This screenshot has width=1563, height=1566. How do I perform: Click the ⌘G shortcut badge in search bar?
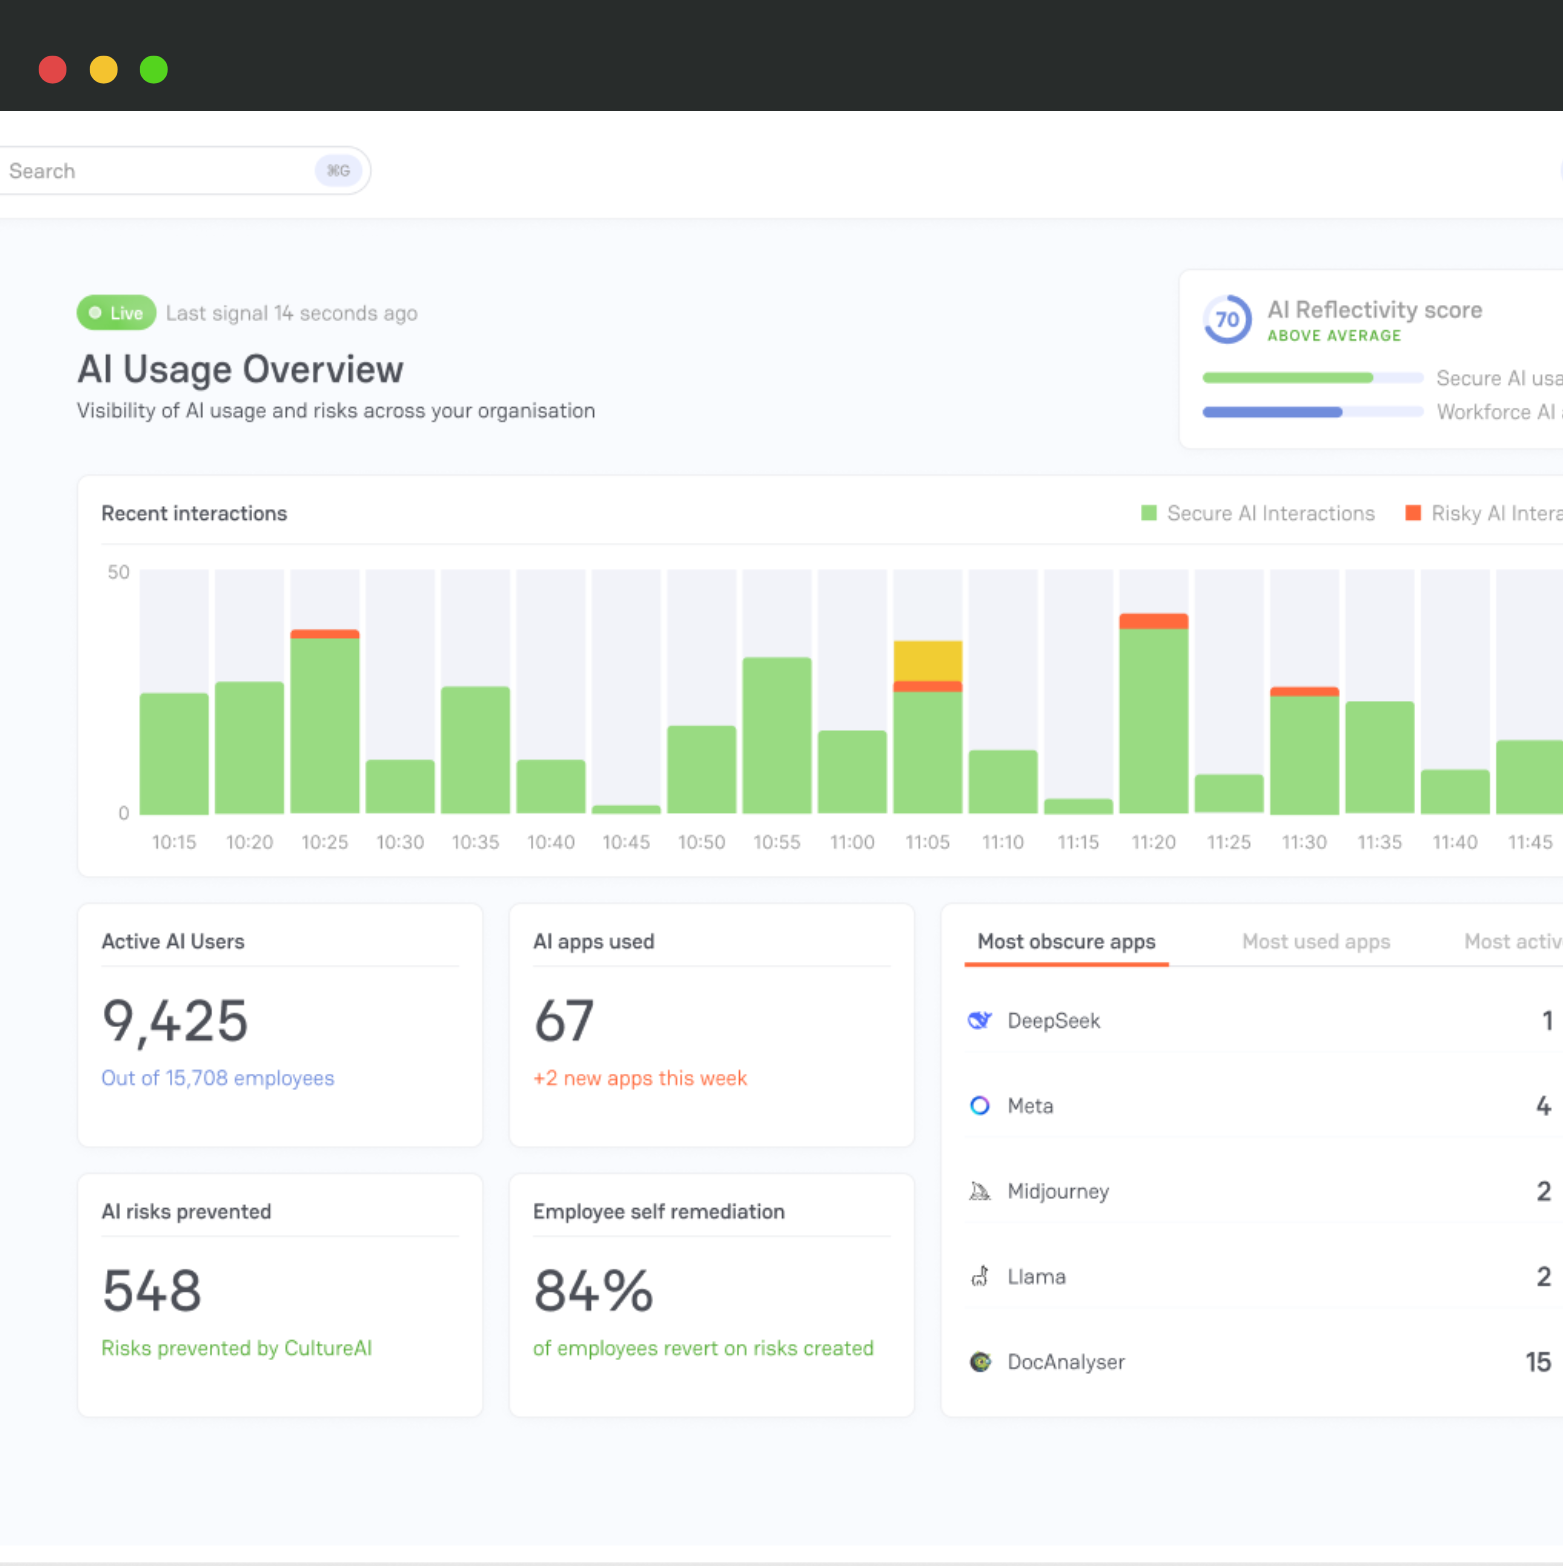point(337,171)
